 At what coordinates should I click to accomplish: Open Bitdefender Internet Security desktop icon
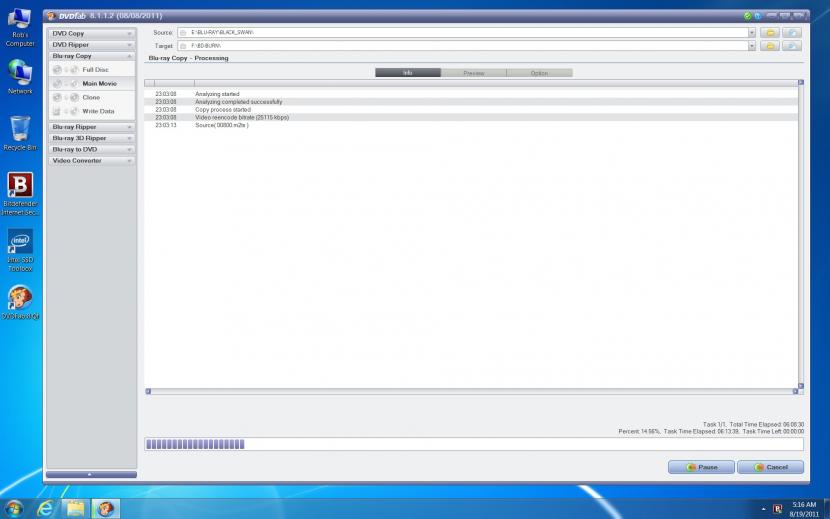20,194
